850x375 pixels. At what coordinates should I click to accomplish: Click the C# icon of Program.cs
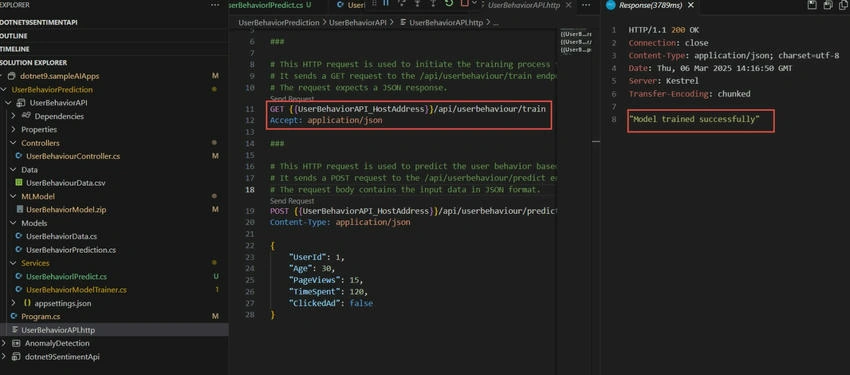(14, 316)
